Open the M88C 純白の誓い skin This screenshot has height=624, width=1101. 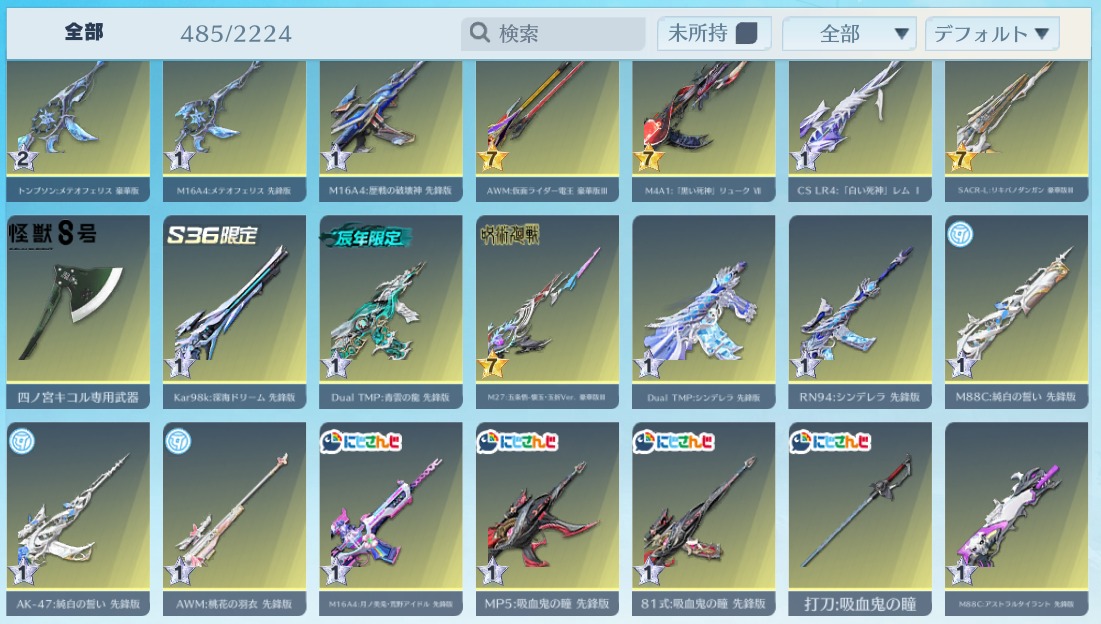point(1016,311)
